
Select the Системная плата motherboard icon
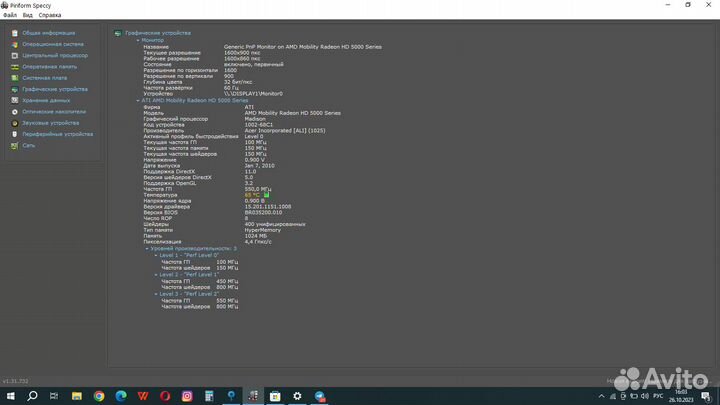tap(15, 78)
